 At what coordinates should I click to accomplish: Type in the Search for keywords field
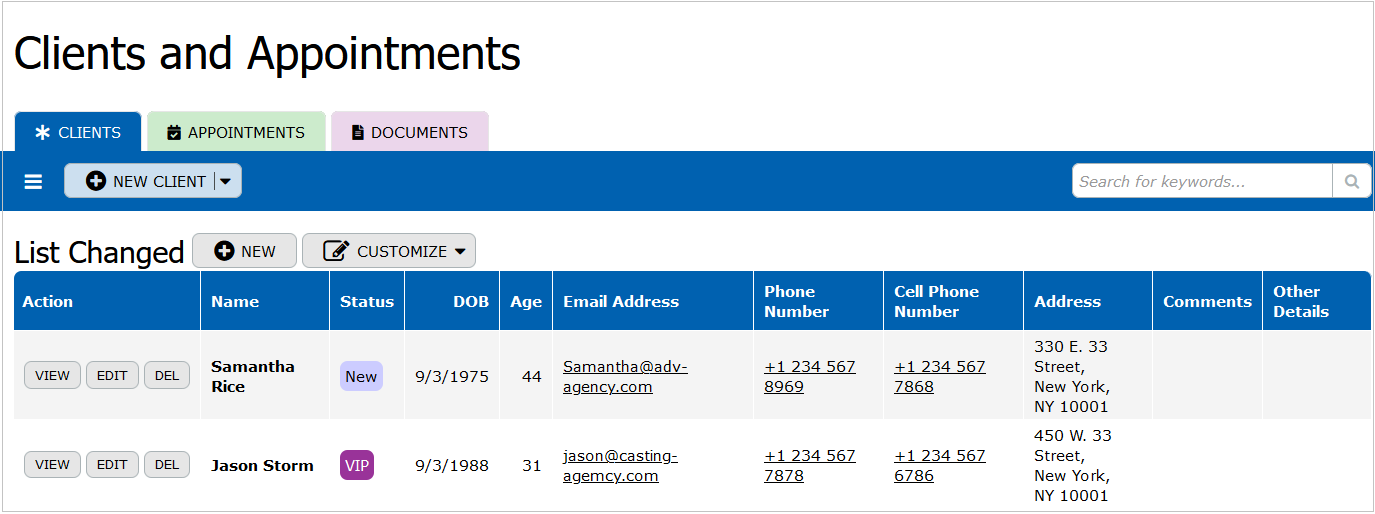click(1202, 182)
